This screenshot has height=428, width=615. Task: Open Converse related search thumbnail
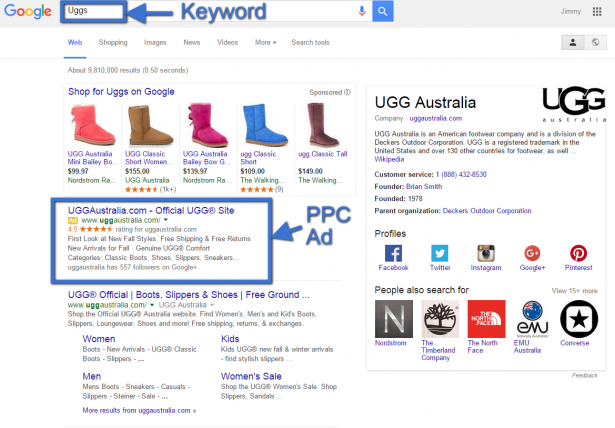579,319
